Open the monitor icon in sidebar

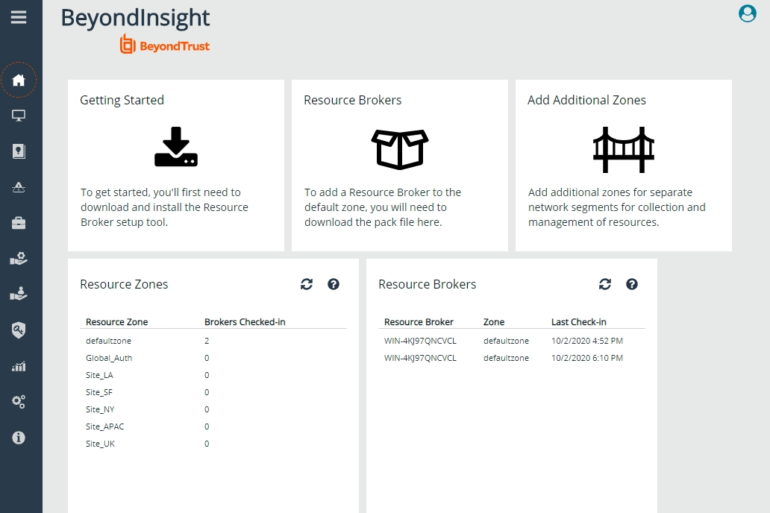18,116
